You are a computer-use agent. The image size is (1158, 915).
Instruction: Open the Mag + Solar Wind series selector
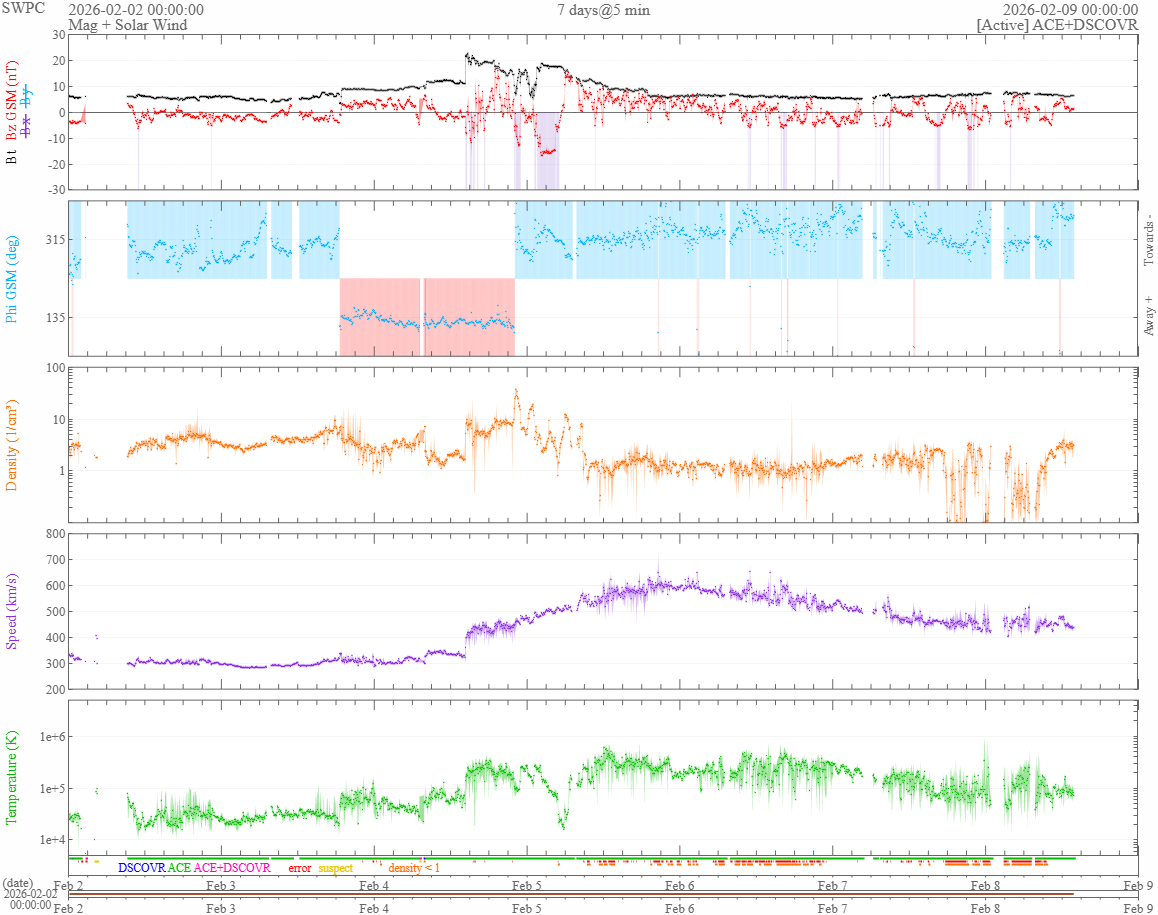click(x=128, y=24)
